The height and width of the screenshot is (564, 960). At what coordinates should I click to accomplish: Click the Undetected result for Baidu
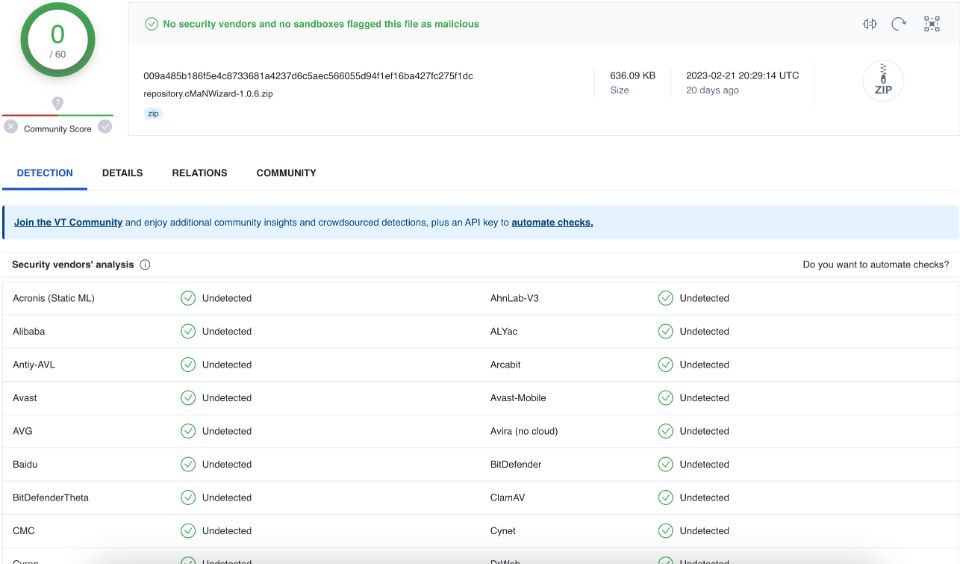(227, 464)
